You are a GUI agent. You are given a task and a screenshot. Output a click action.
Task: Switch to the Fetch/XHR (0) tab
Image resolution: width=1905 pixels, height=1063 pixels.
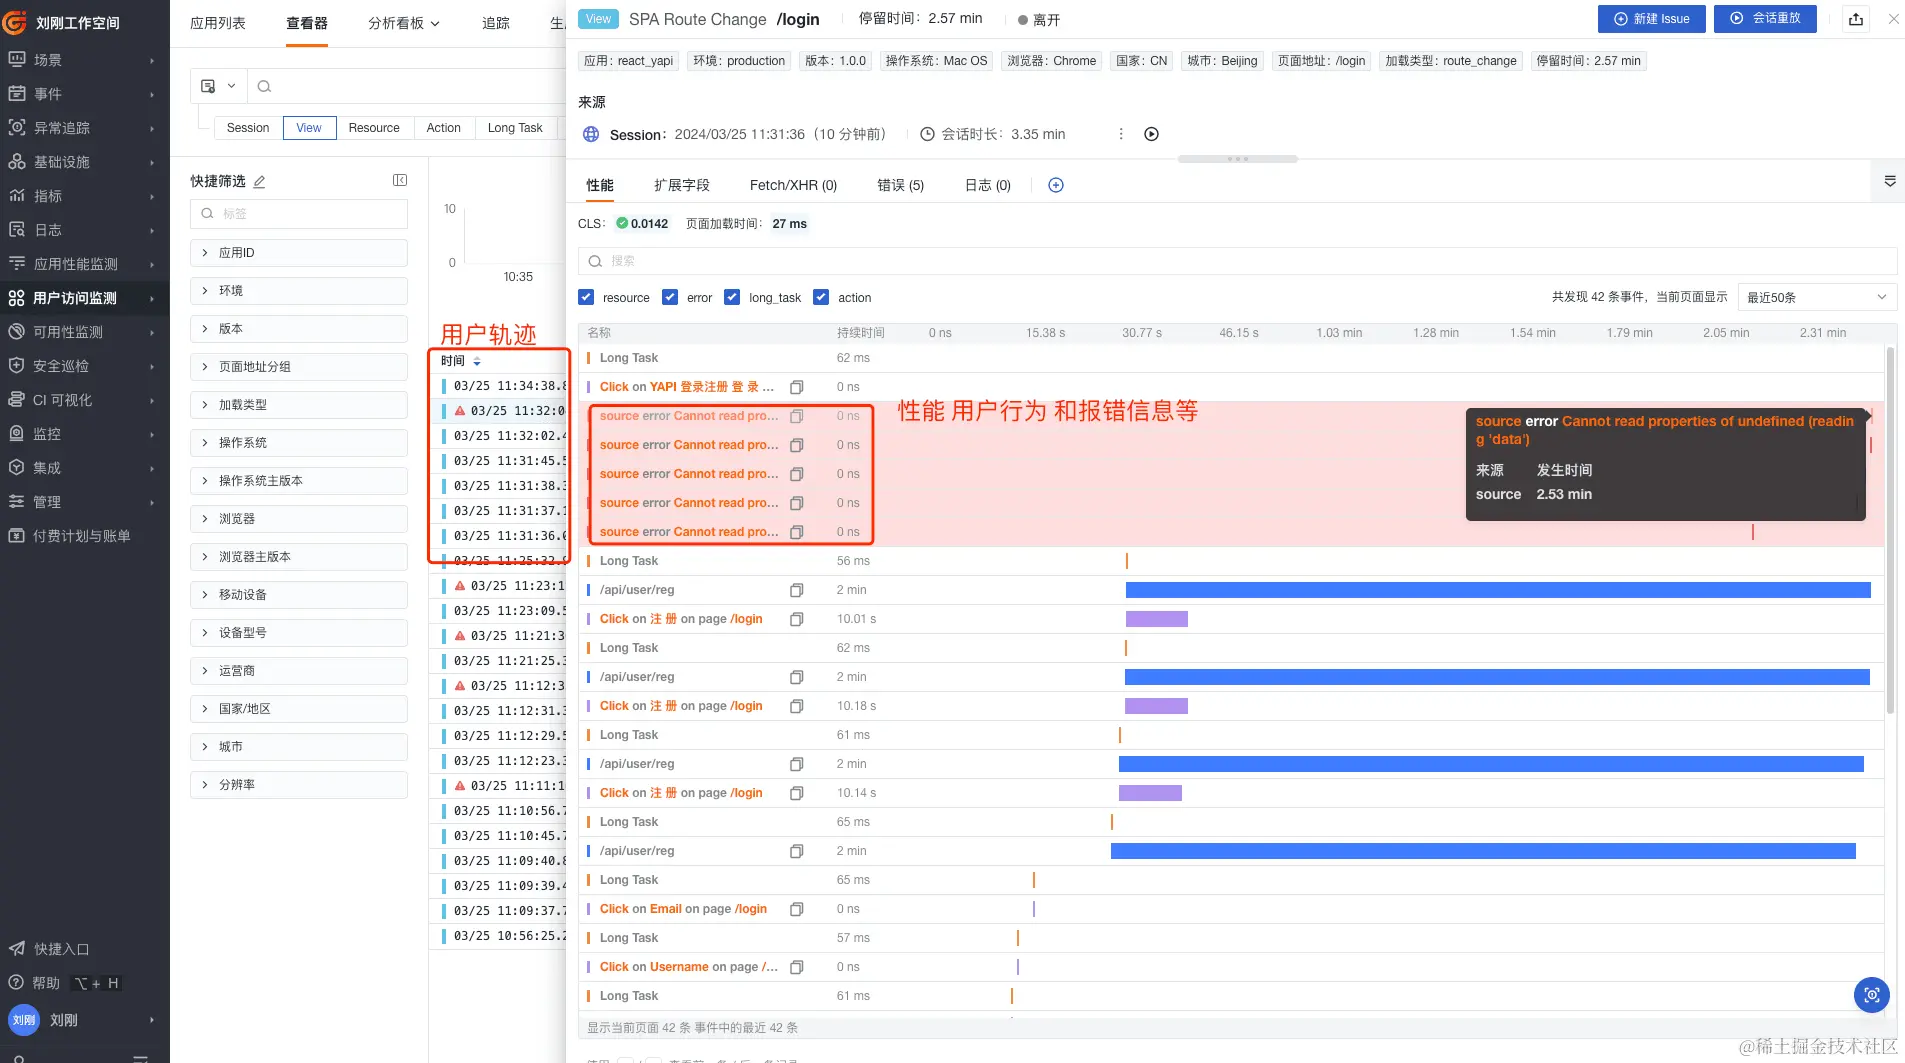point(793,185)
